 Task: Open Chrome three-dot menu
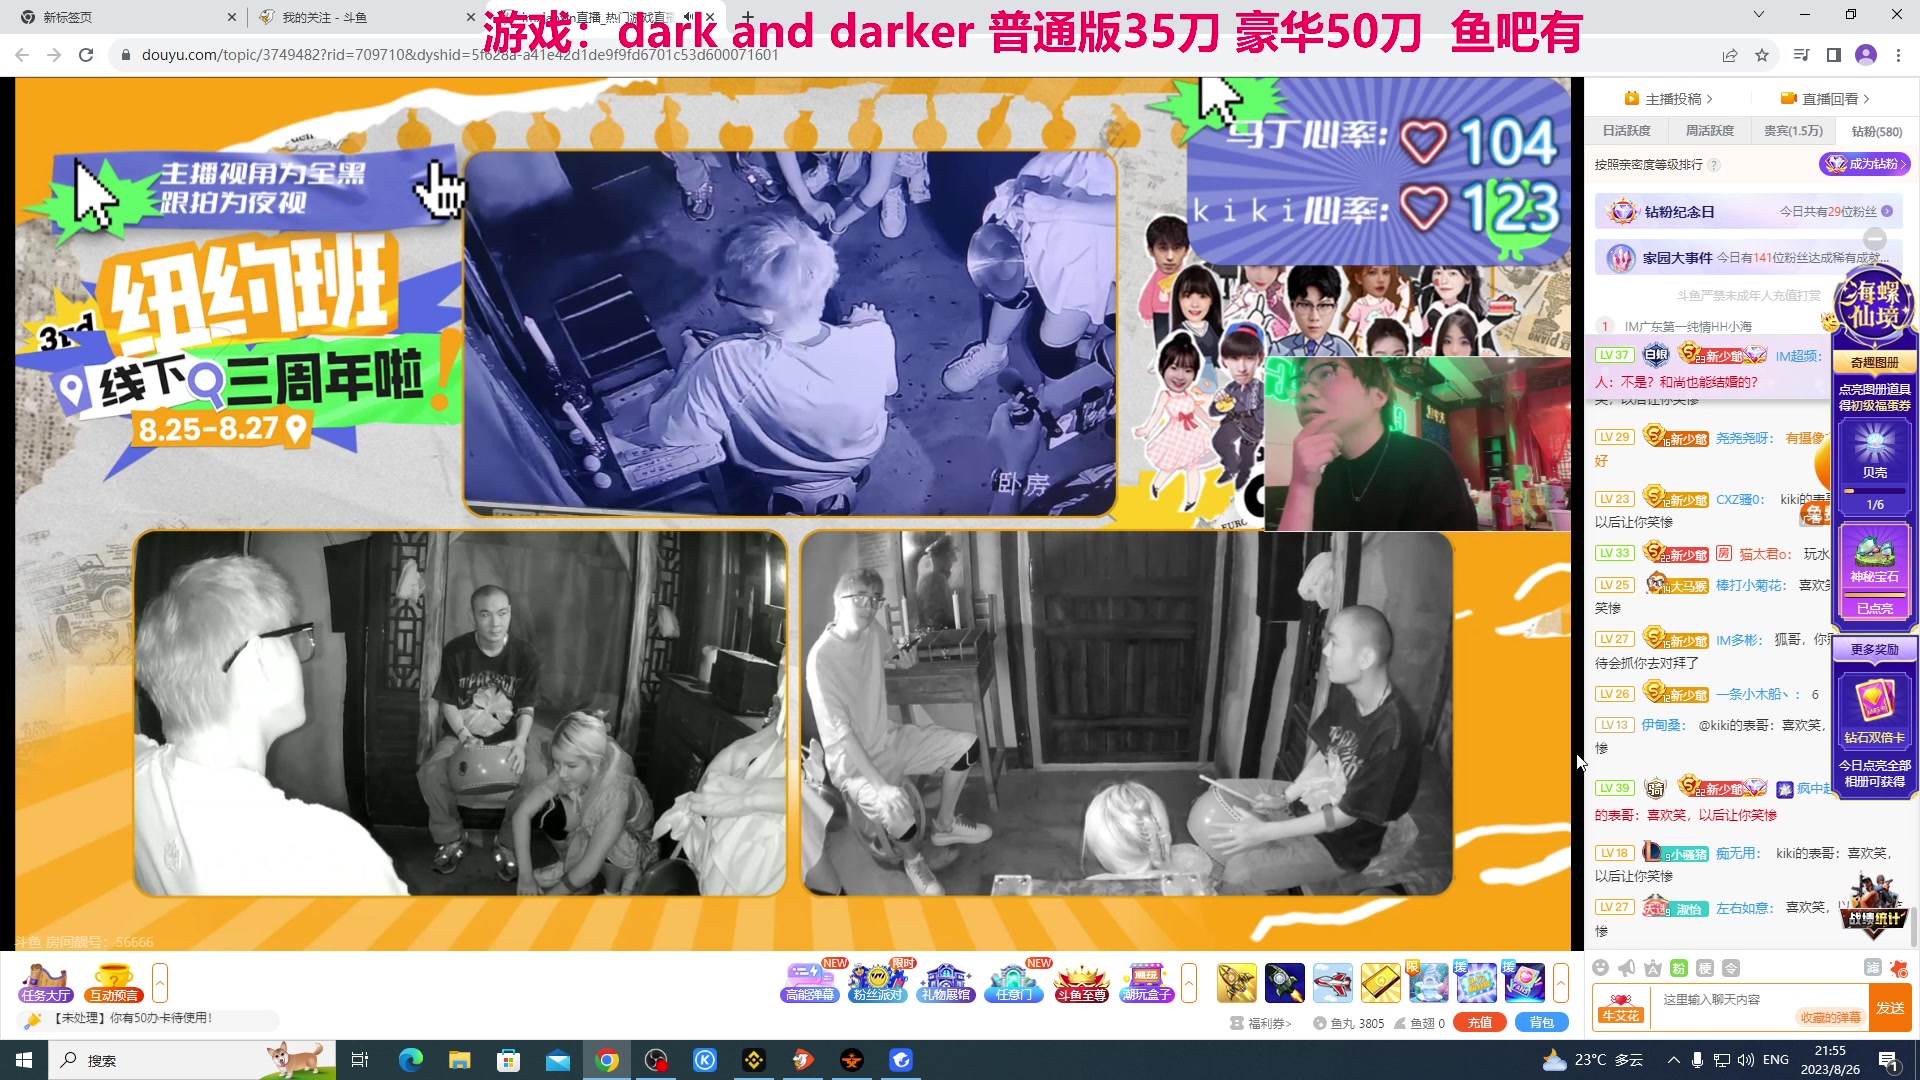[x=1898, y=55]
